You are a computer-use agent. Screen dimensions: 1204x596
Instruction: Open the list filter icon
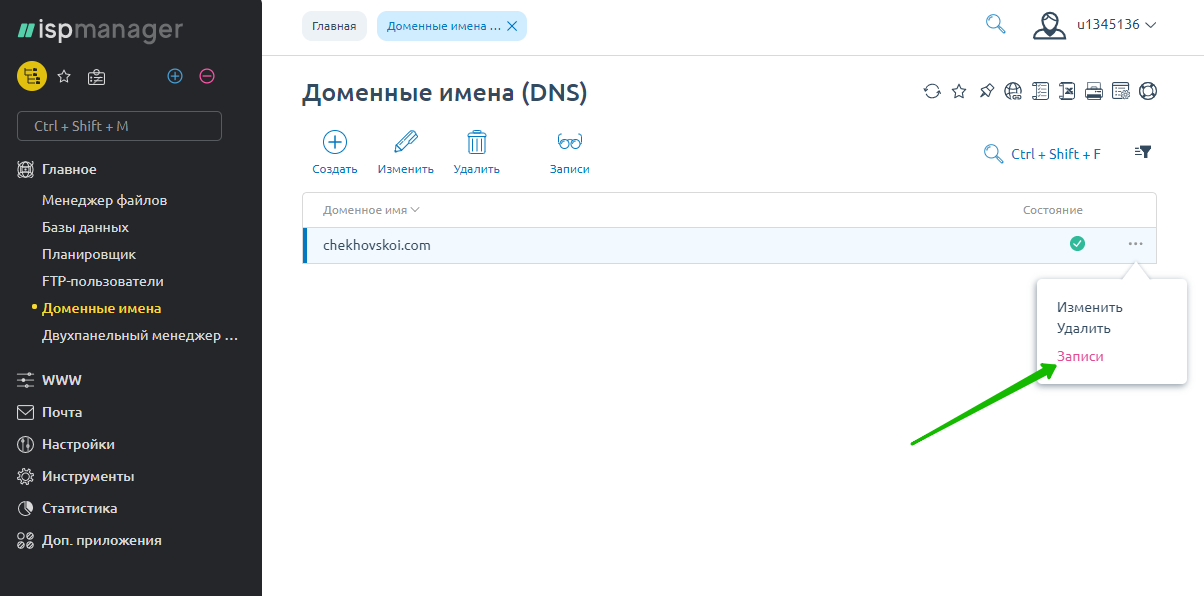click(1143, 152)
